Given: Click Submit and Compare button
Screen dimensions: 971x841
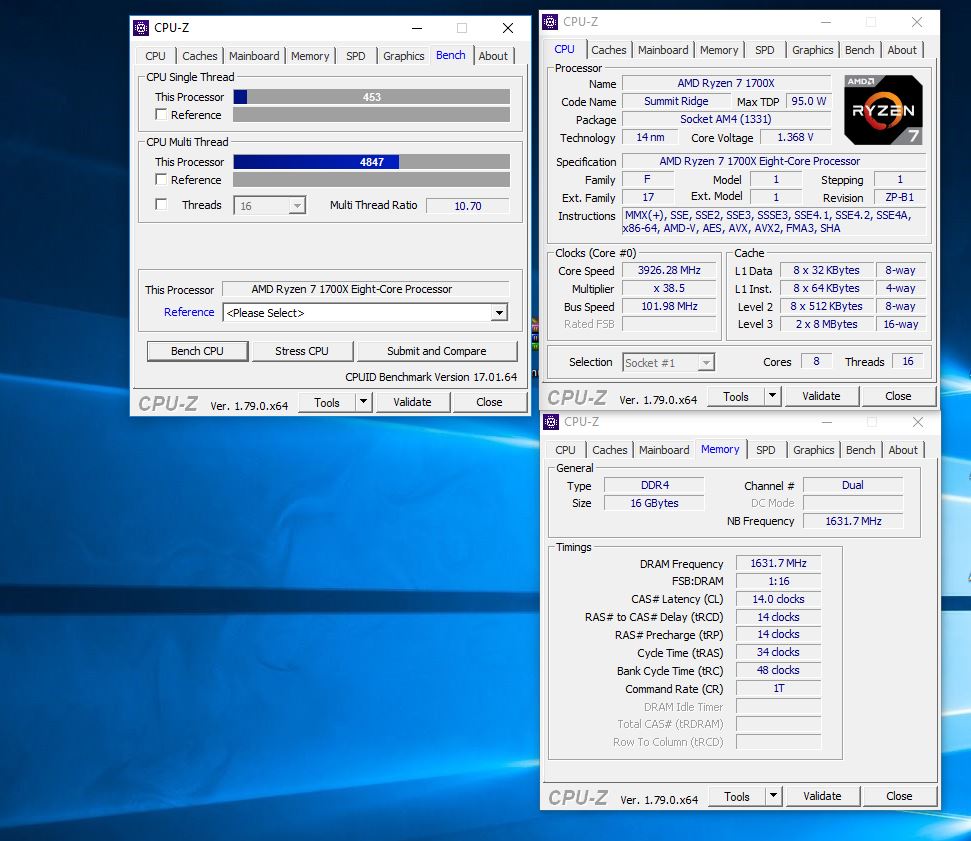Looking at the screenshot, I should (437, 351).
